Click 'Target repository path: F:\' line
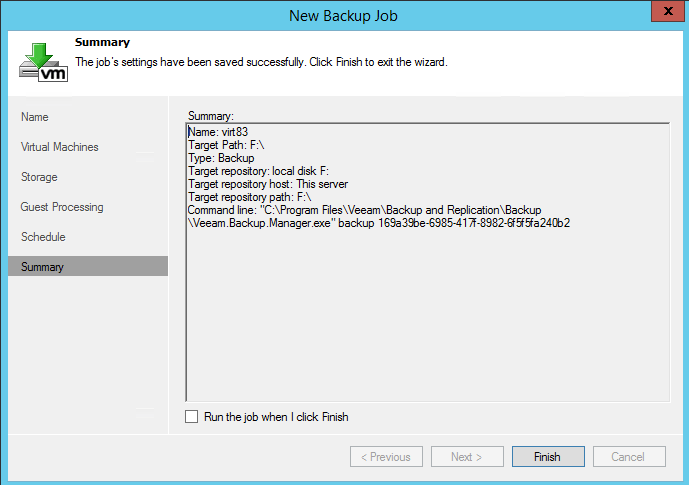The width and height of the screenshot is (689, 485). [x=250, y=197]
